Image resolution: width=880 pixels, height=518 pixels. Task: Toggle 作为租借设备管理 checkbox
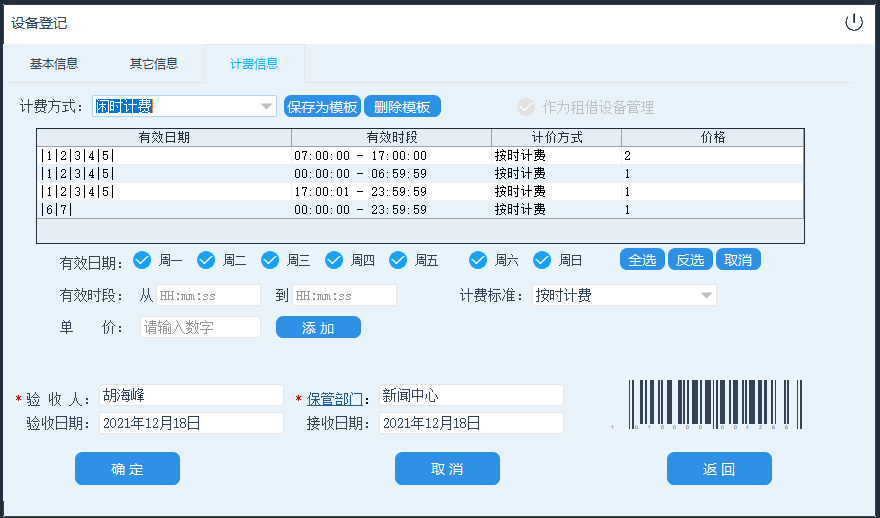point(526,107)
